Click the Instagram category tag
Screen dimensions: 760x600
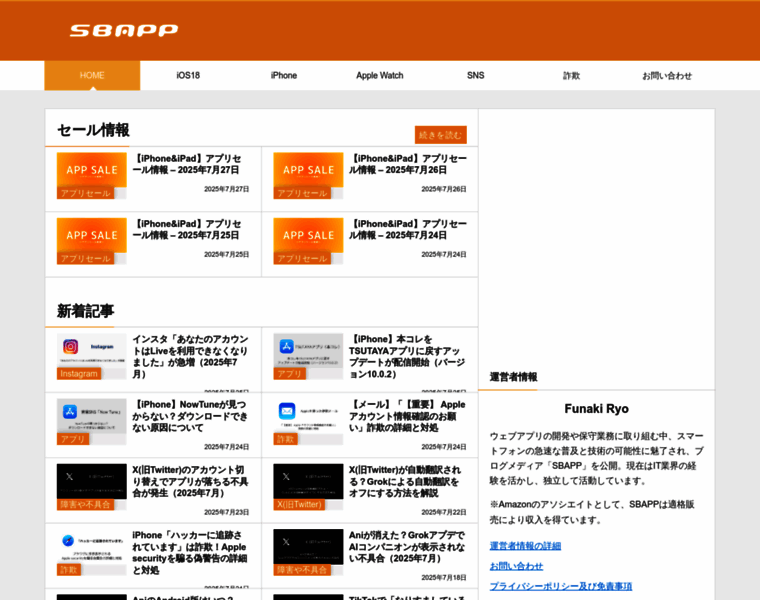79,374
